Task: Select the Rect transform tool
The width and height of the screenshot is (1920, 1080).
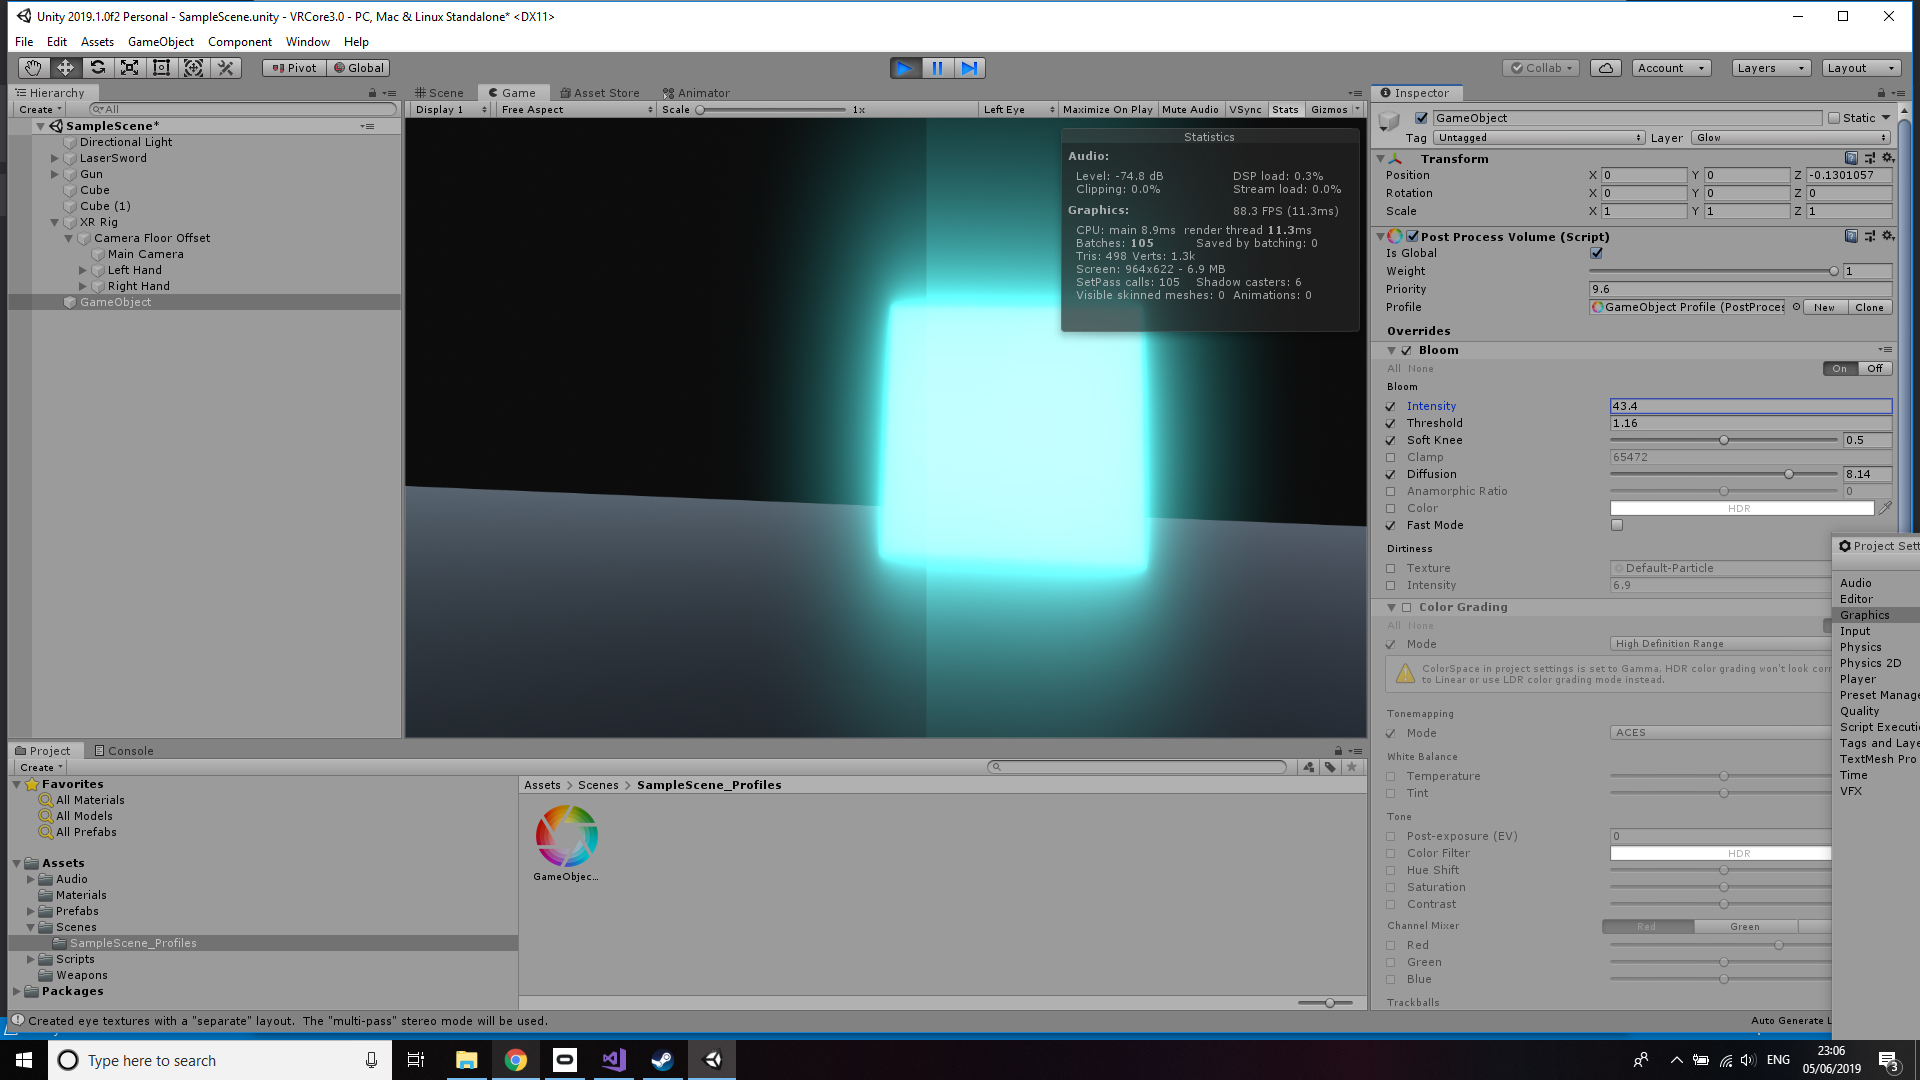Action: coord(161,68)
